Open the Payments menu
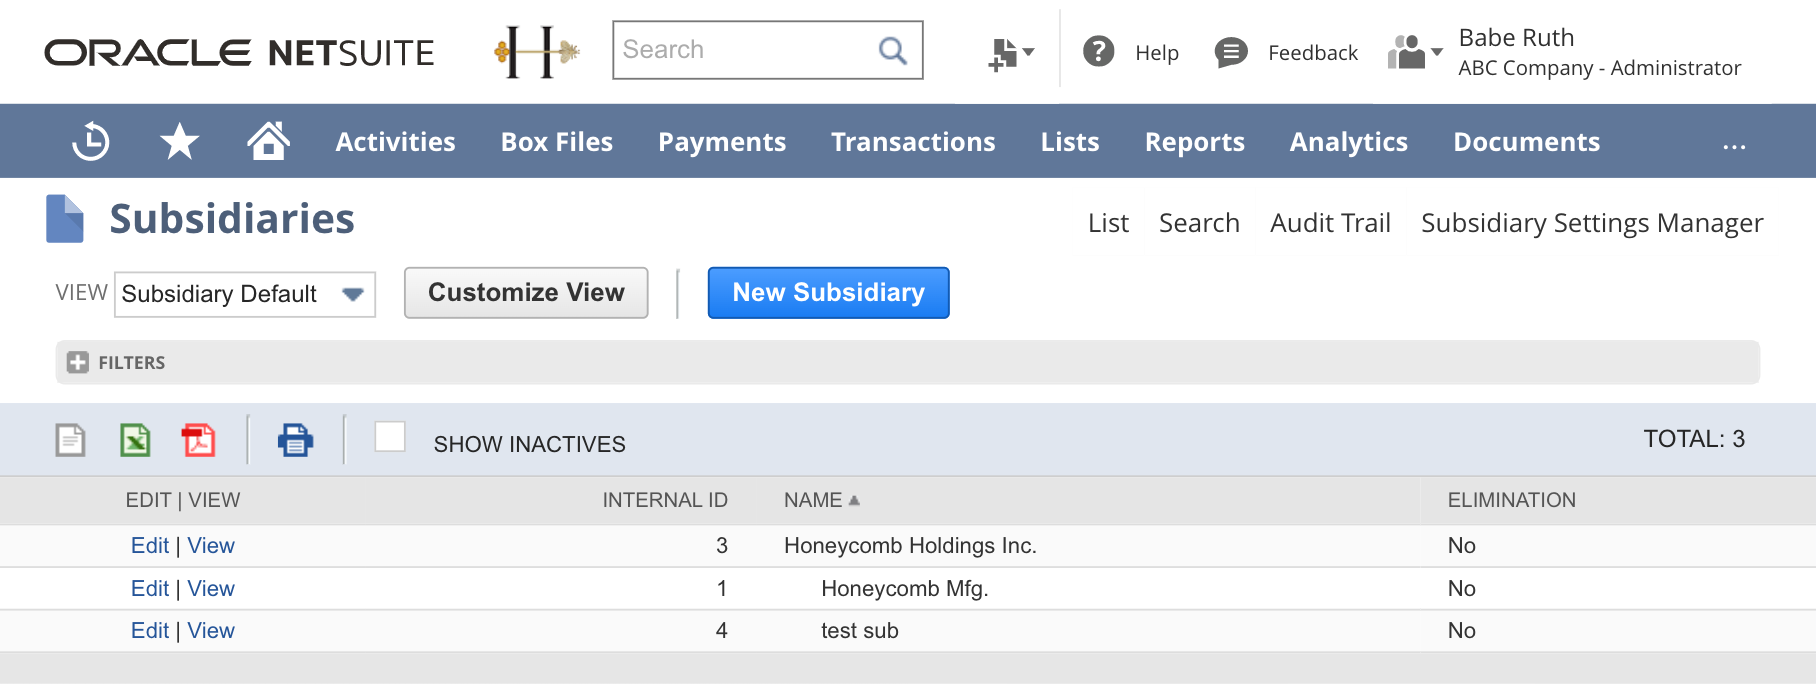 (722, 142)
